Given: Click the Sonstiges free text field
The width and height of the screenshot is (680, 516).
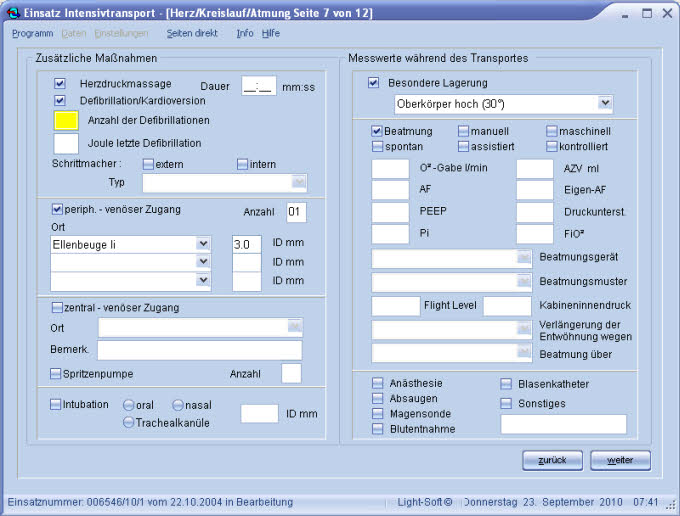Looking at the screenshot, I should point(564,424).
